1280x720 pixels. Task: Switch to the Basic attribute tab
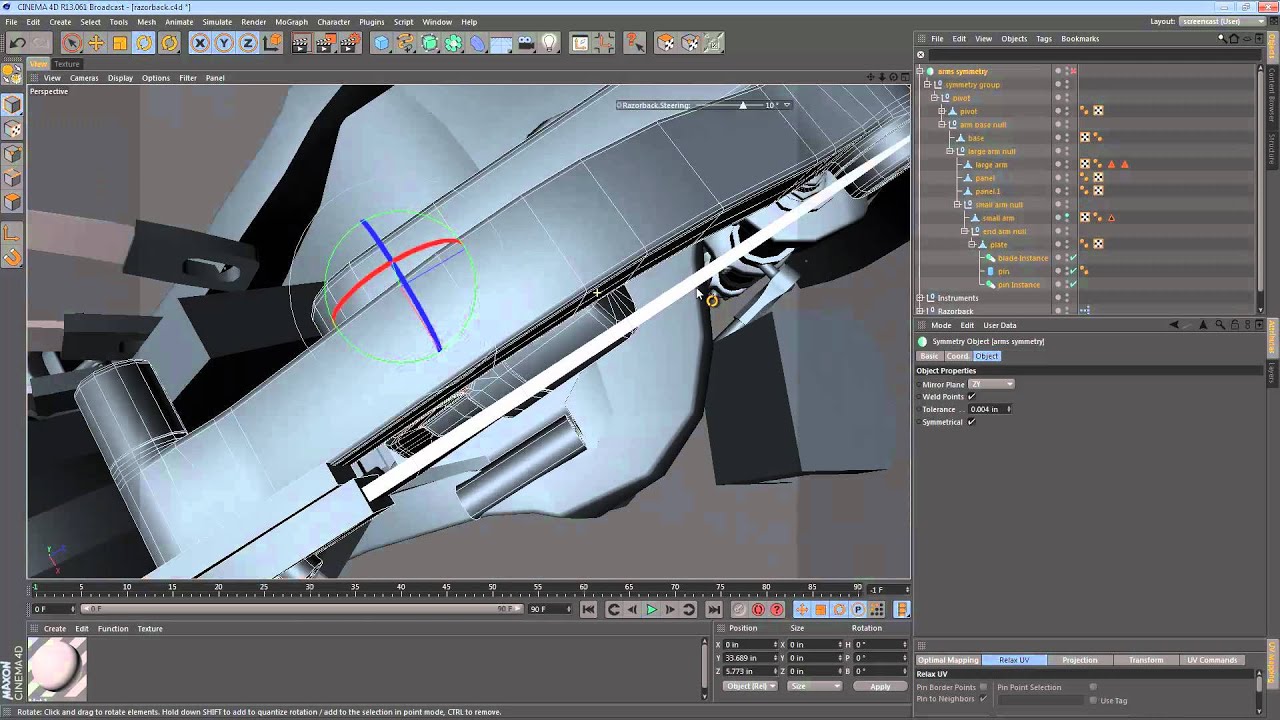[x=930, y=356]
